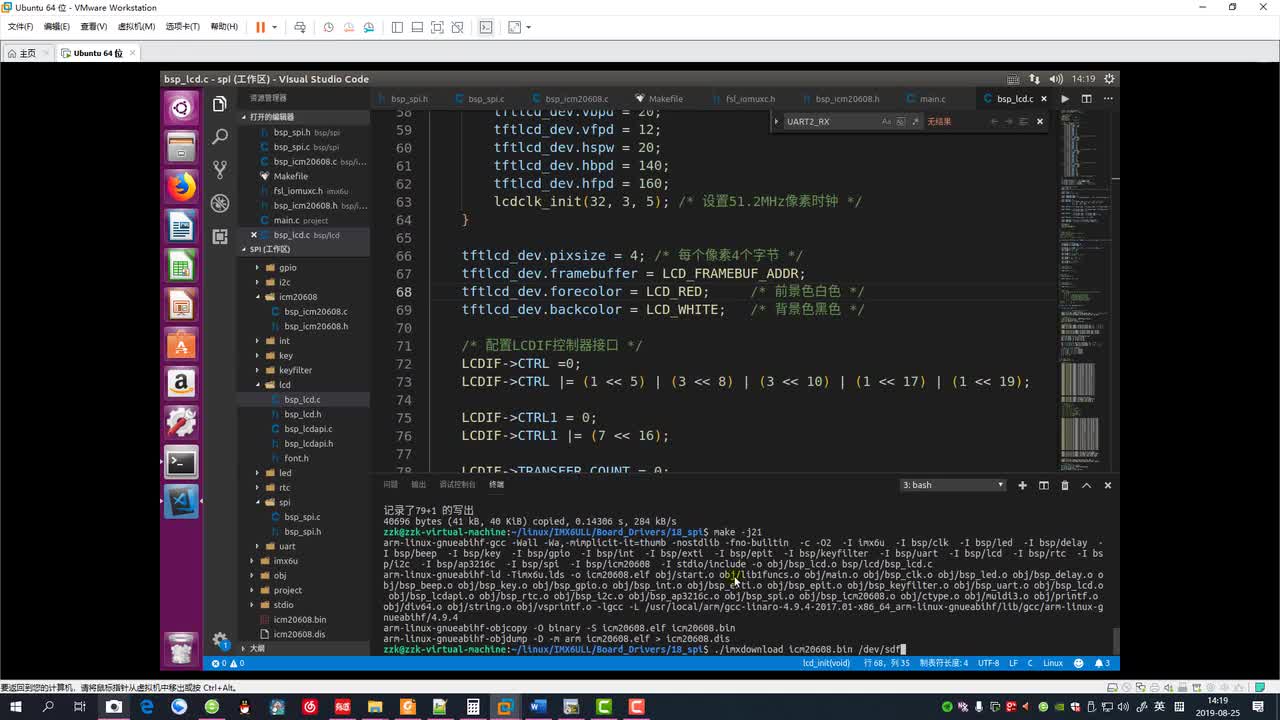
Task: Open Visual Studio Code launcher icon
Action: pyautogui.click(x=181, y=500)
